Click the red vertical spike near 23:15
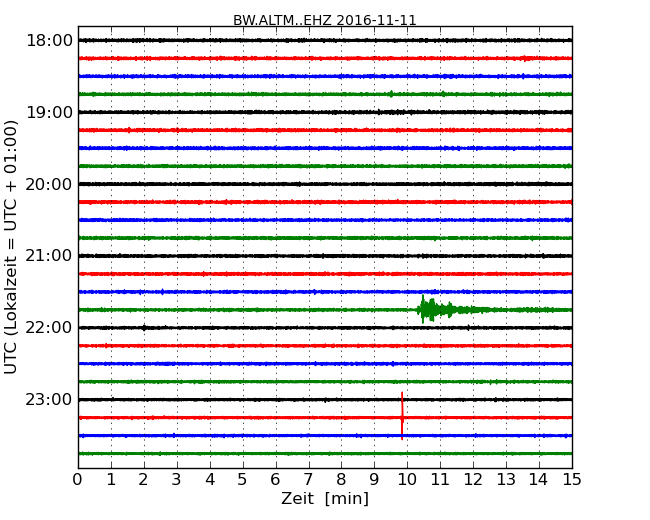 pos(402,416)
